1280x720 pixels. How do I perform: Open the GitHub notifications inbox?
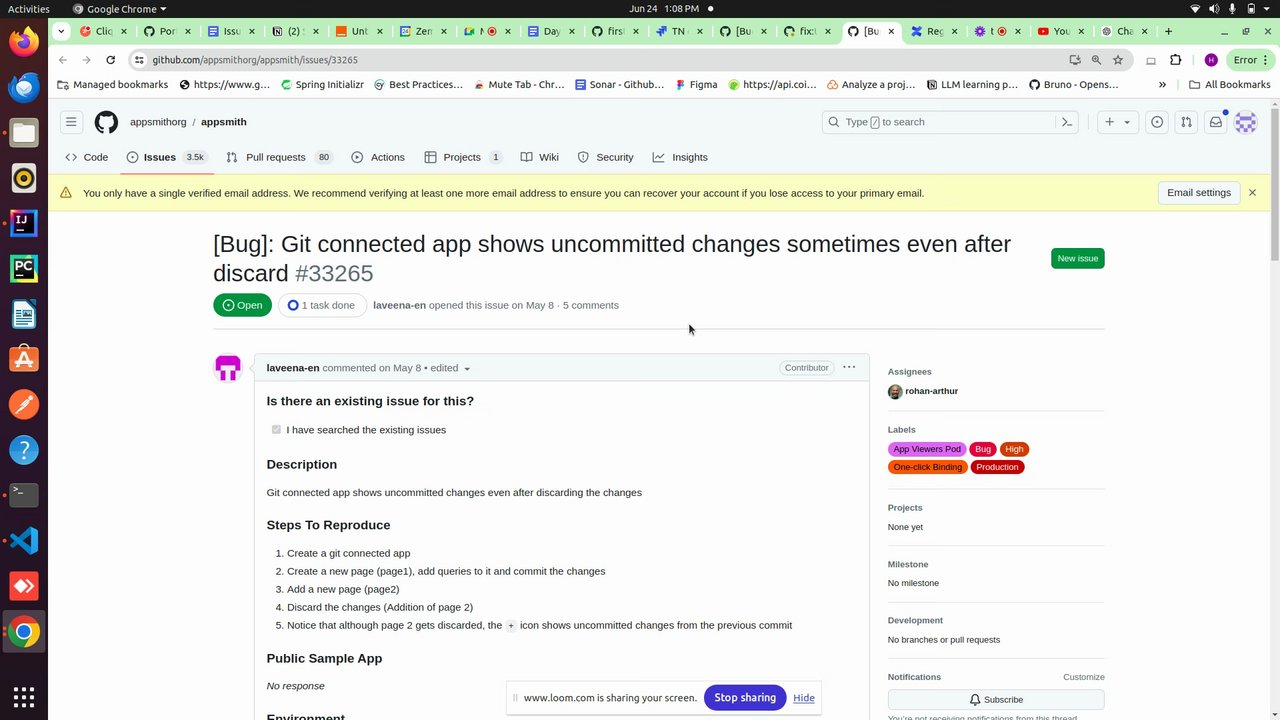[1216, 122]
